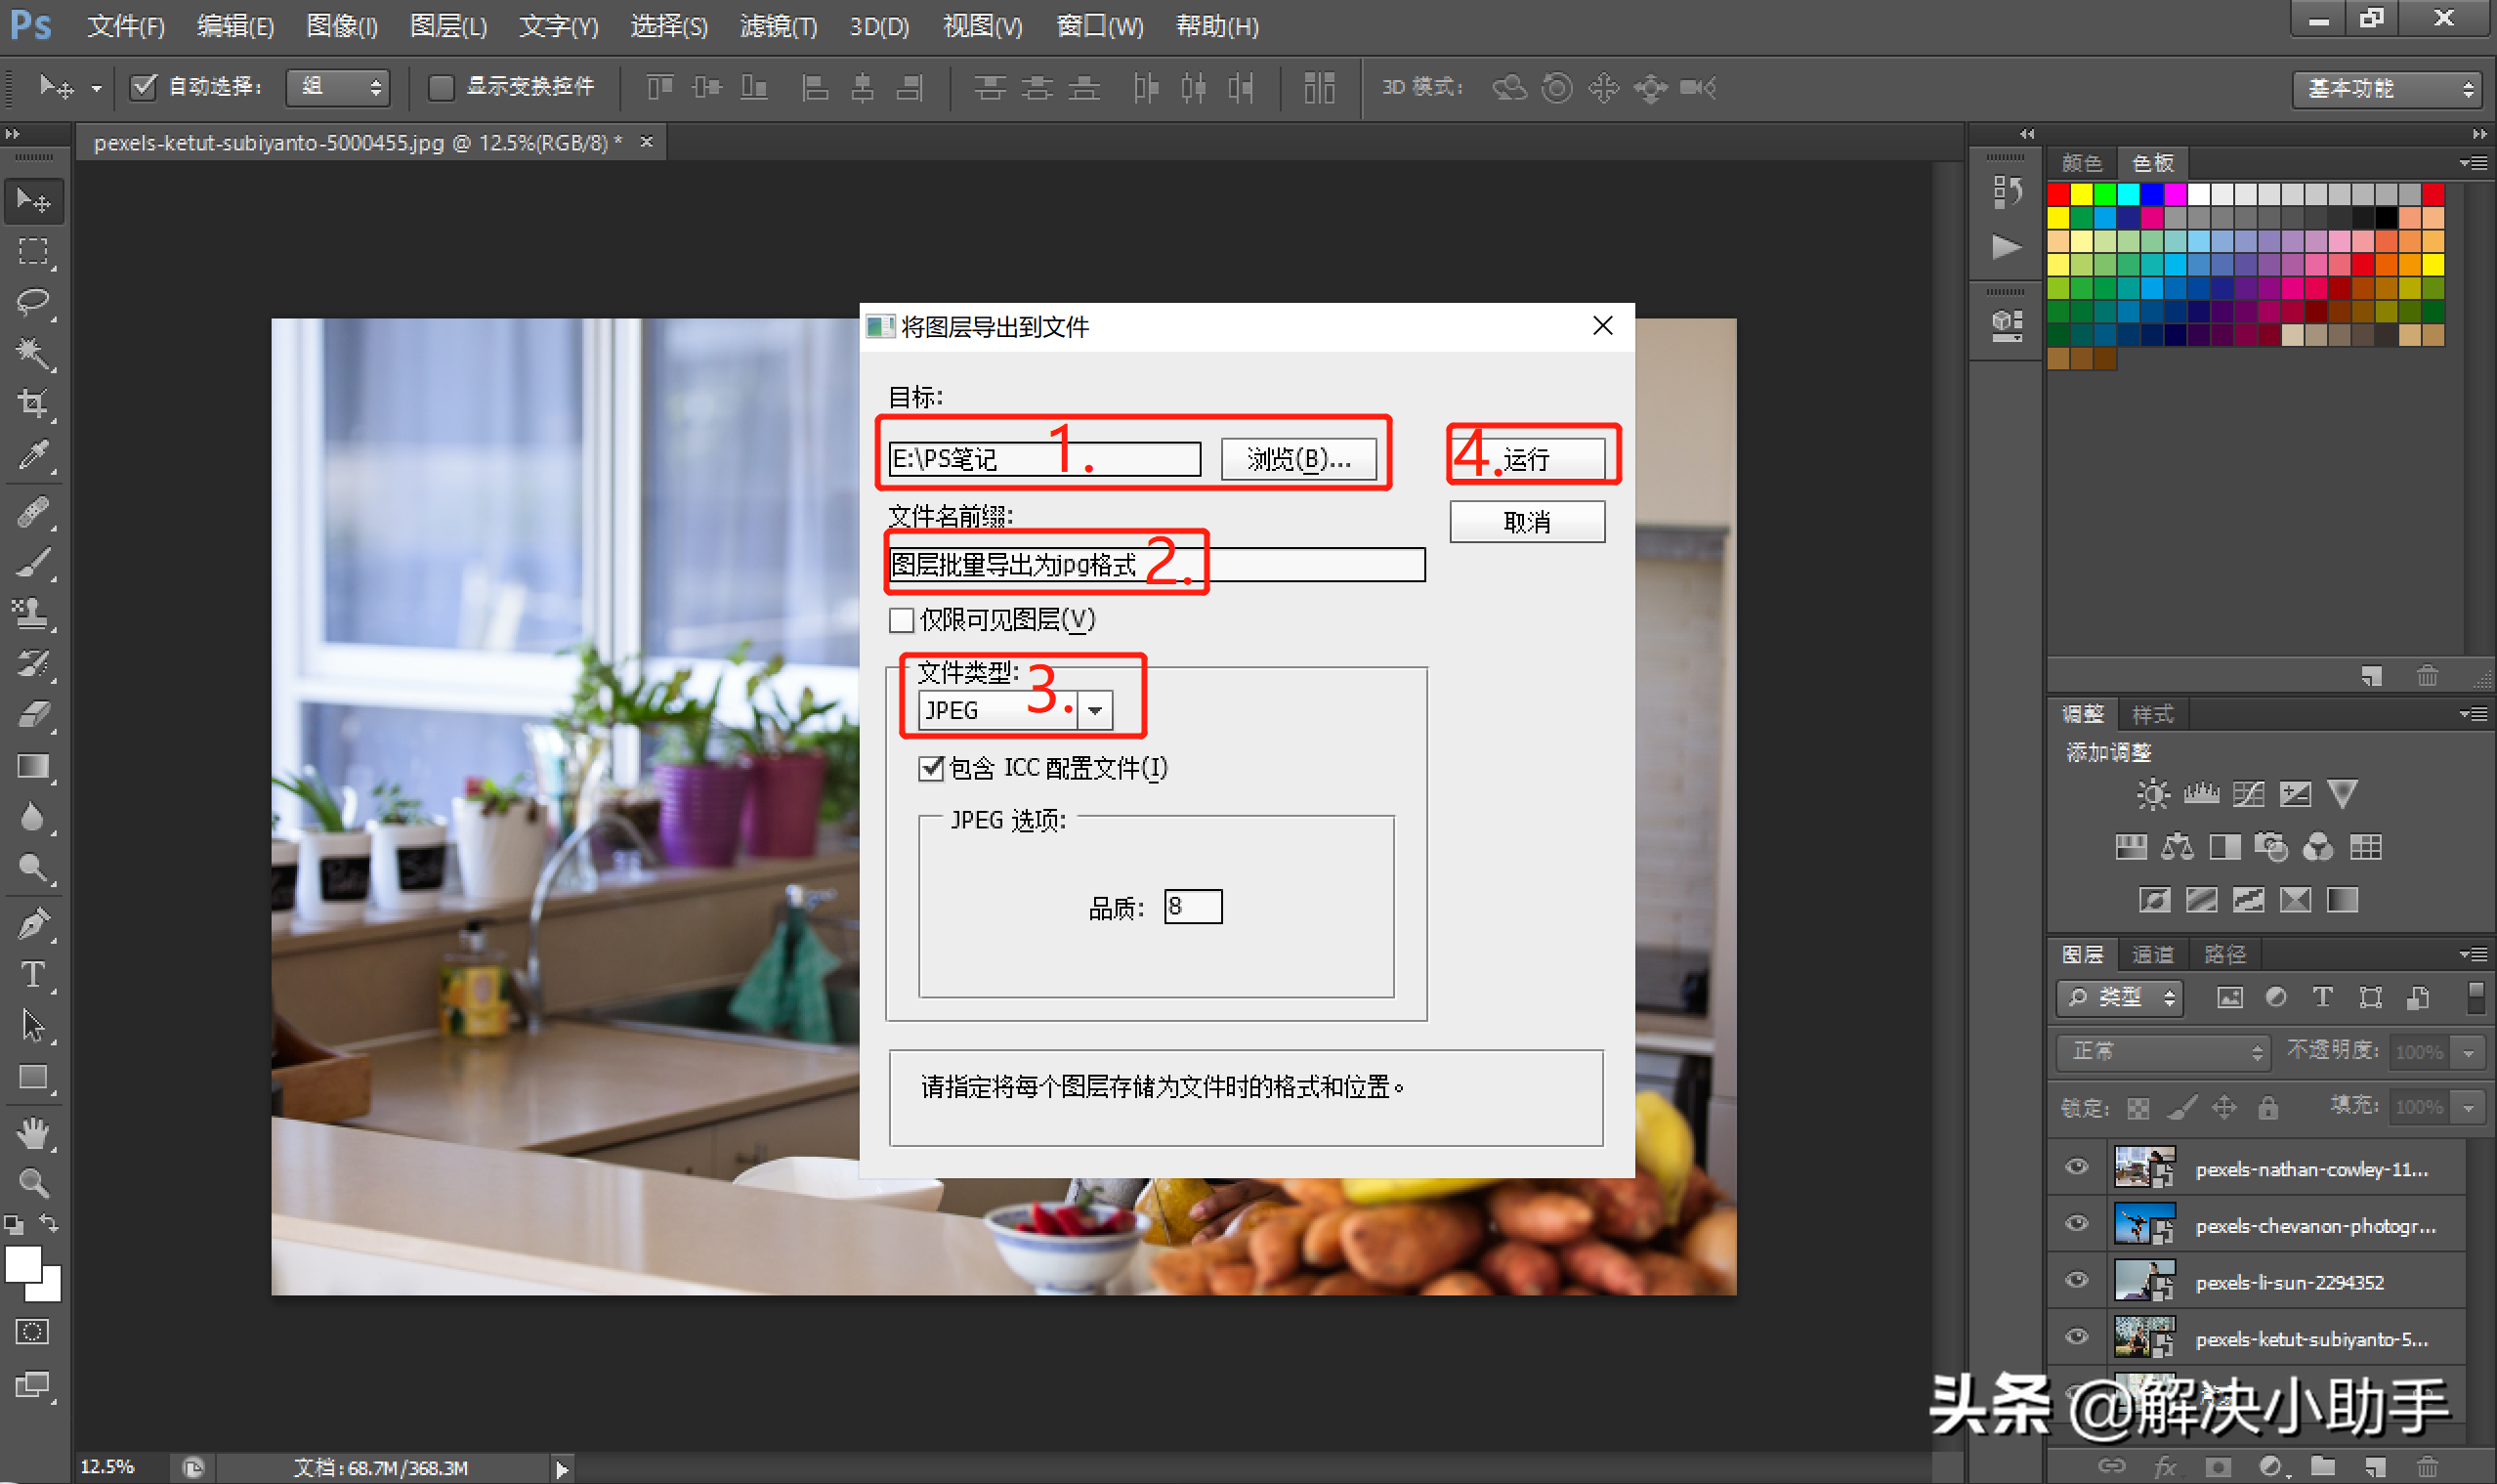The width and height of the screenshot is (2497, 1484).
Task: Click the JPEG quality input field
Action: [1193, 907]
